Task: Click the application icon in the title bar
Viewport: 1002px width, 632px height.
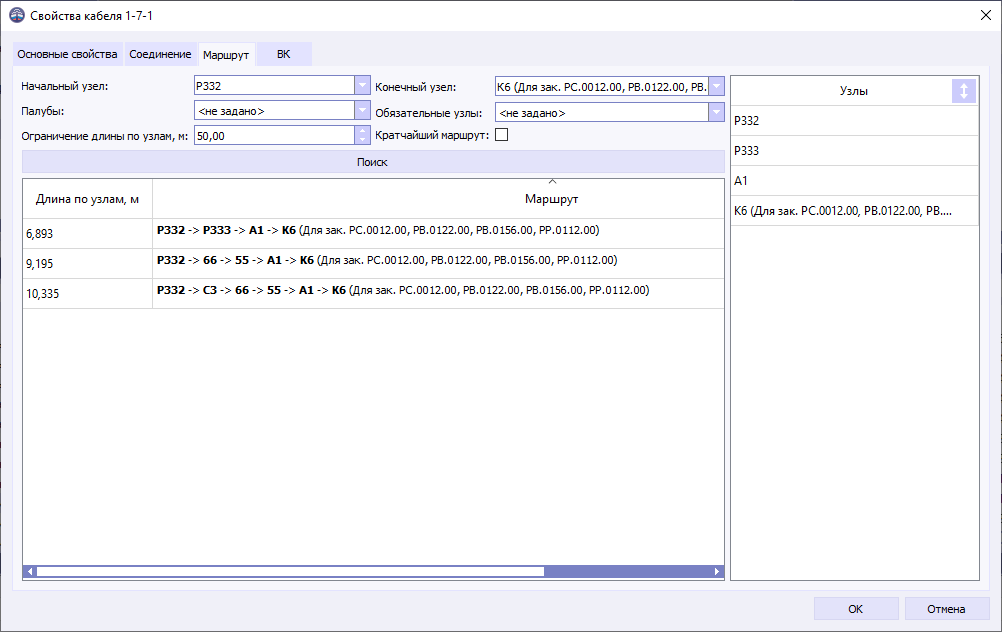Action: point(19,15)
